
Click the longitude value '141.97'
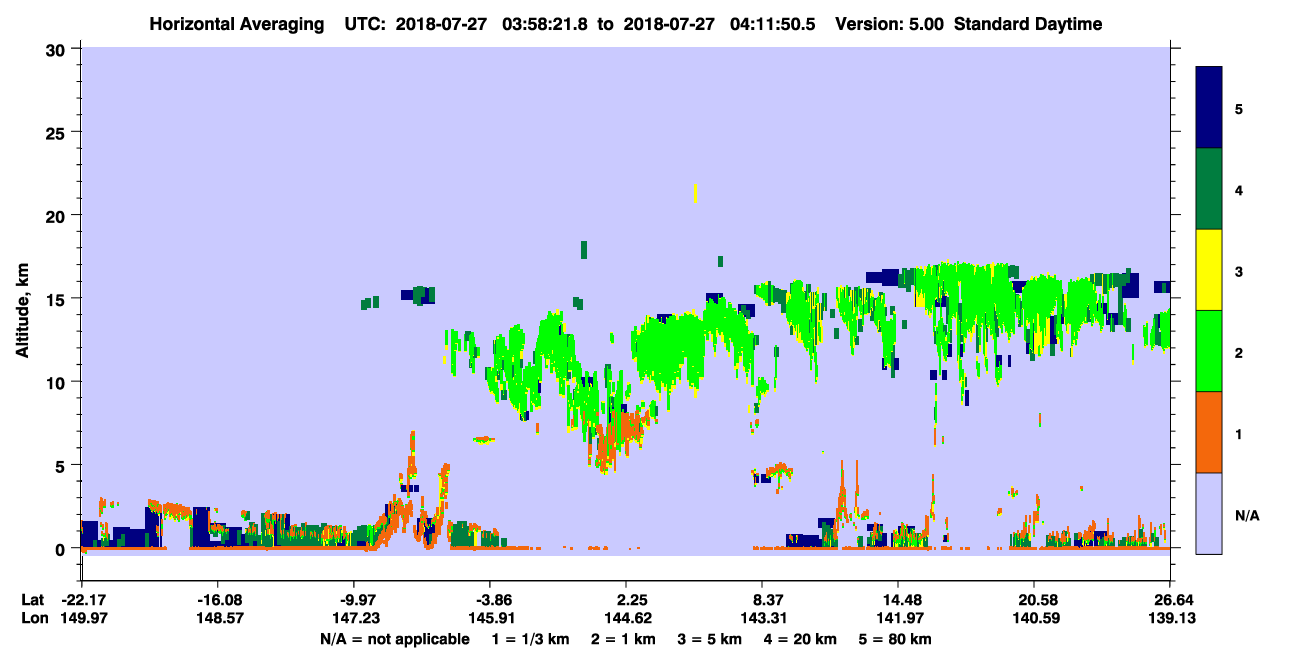click(898, 618)
